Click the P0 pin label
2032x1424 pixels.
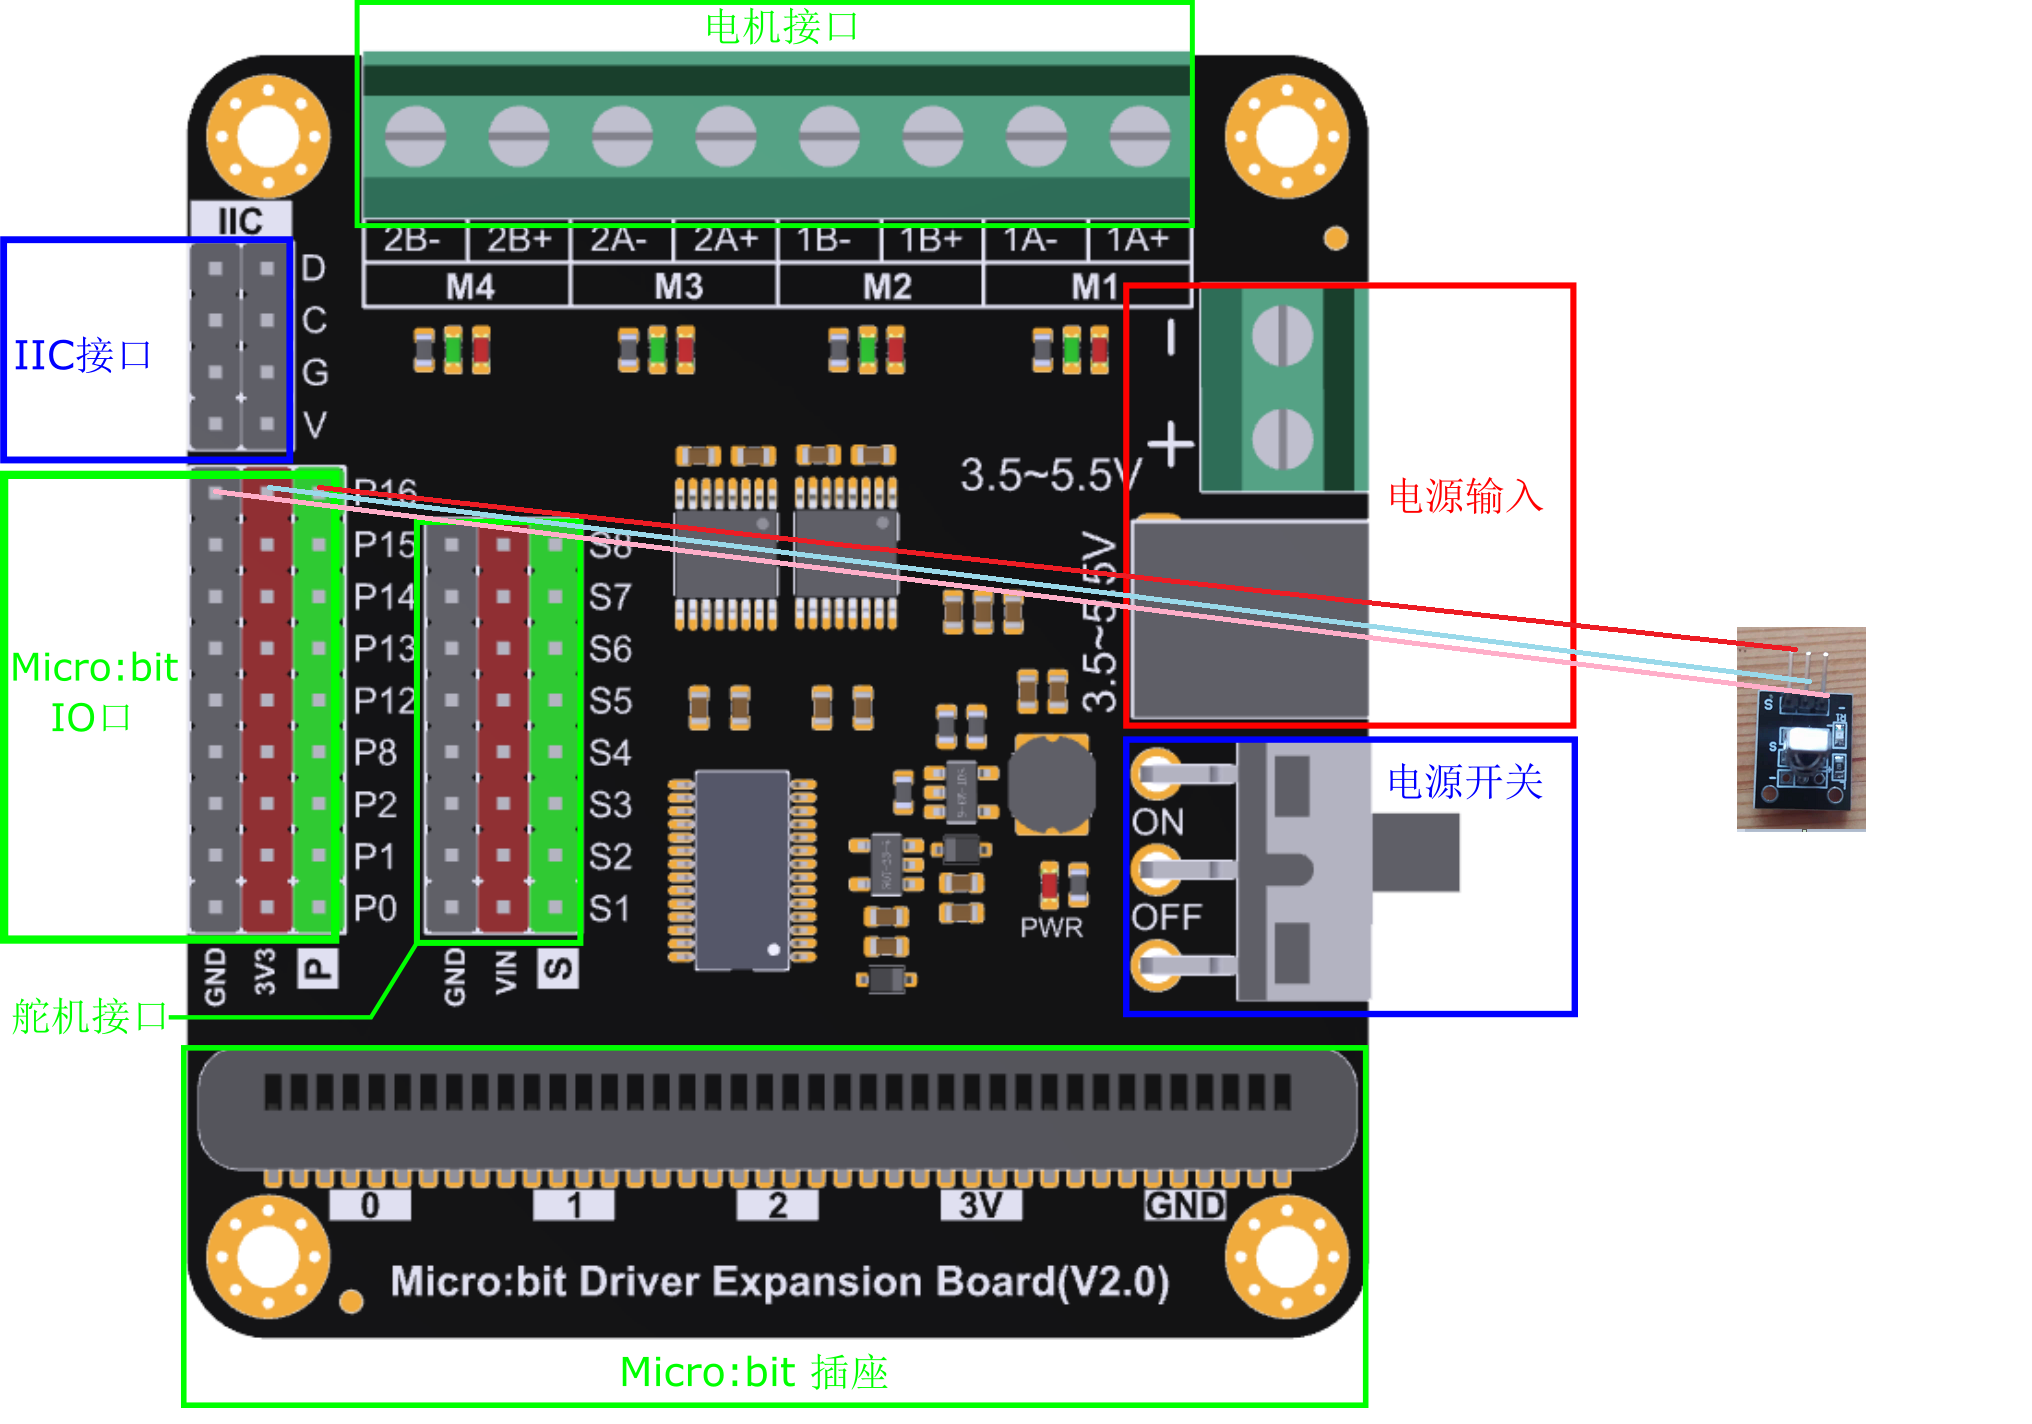click(x=375, y=908)
